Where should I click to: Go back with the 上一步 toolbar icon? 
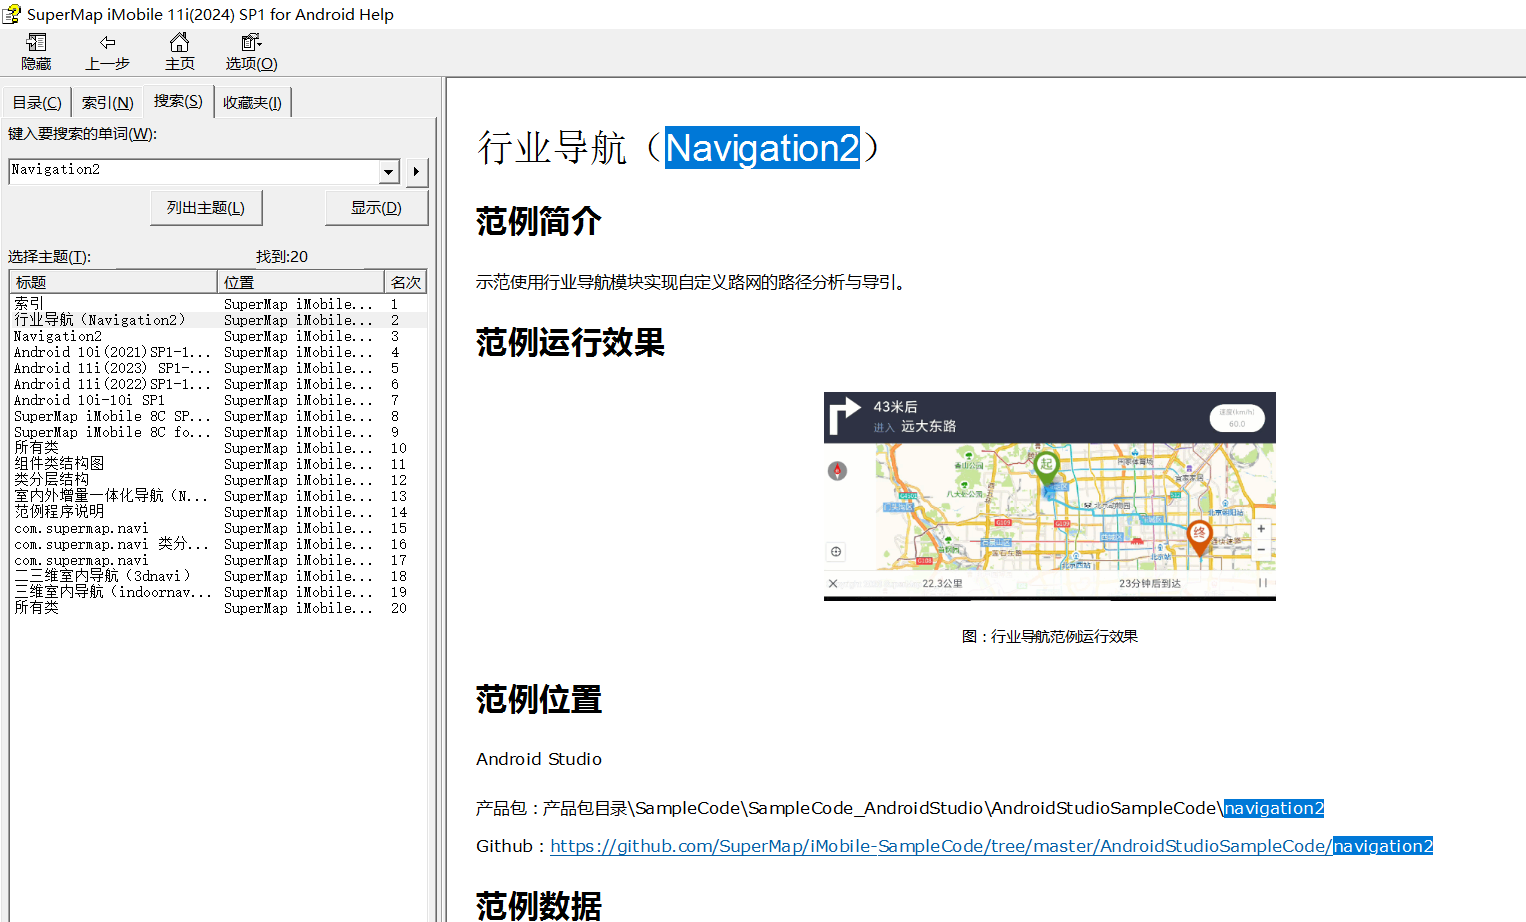point(107,51)
